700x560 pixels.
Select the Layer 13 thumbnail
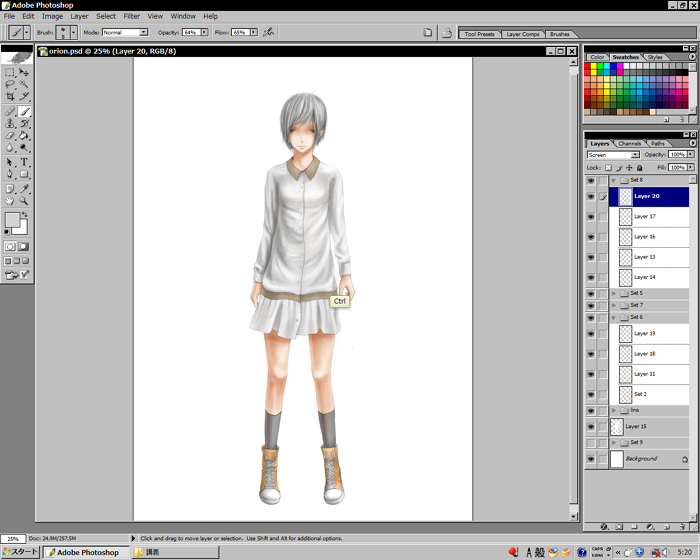(x=625, y=257)
